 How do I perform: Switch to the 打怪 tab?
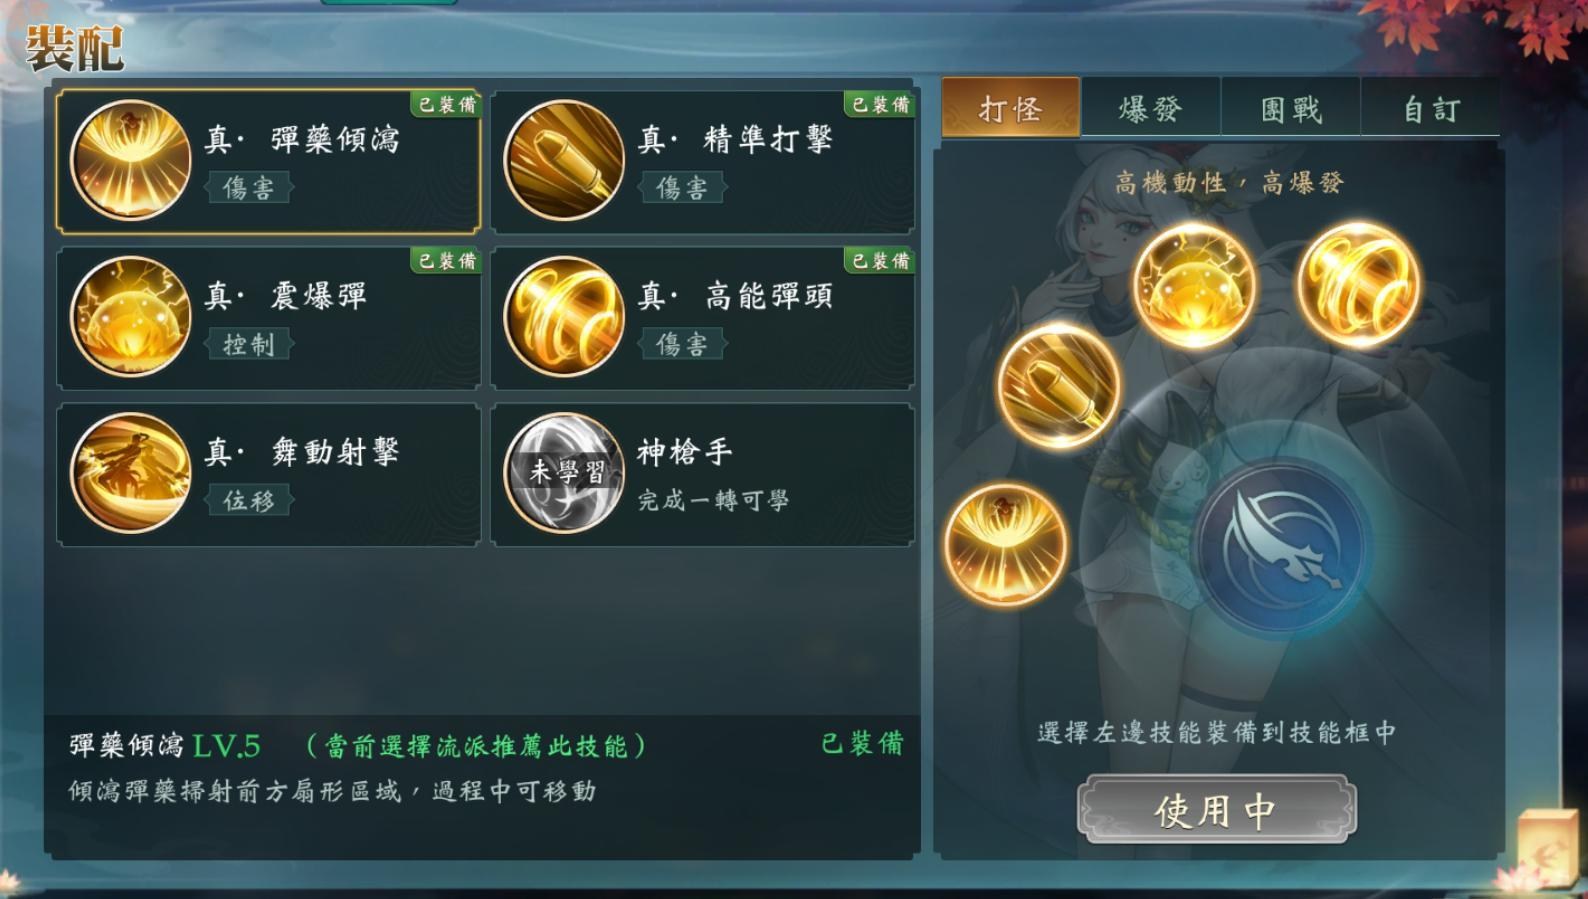click(x=1011, y=107)
